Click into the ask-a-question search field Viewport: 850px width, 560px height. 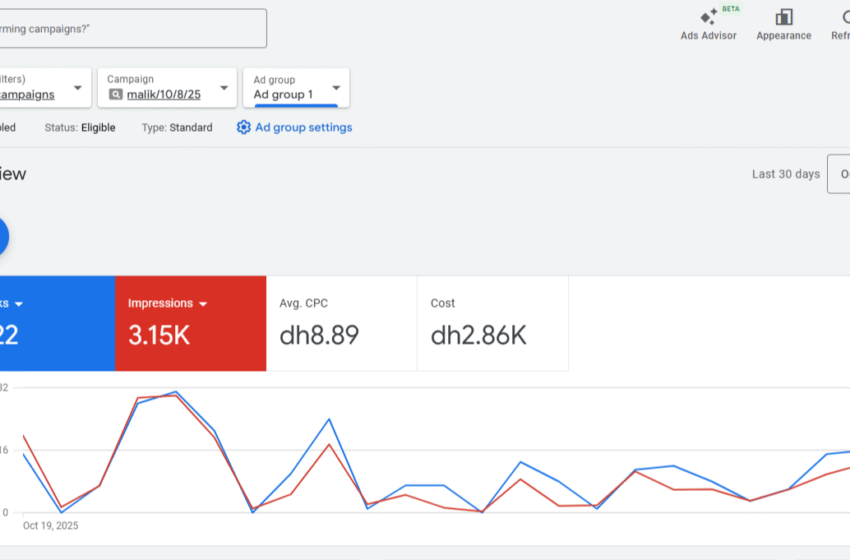point(130,29)
